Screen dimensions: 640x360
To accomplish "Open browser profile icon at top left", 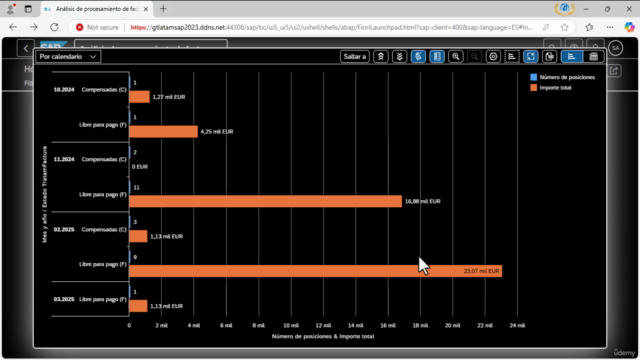I will (x=10, y=9).
